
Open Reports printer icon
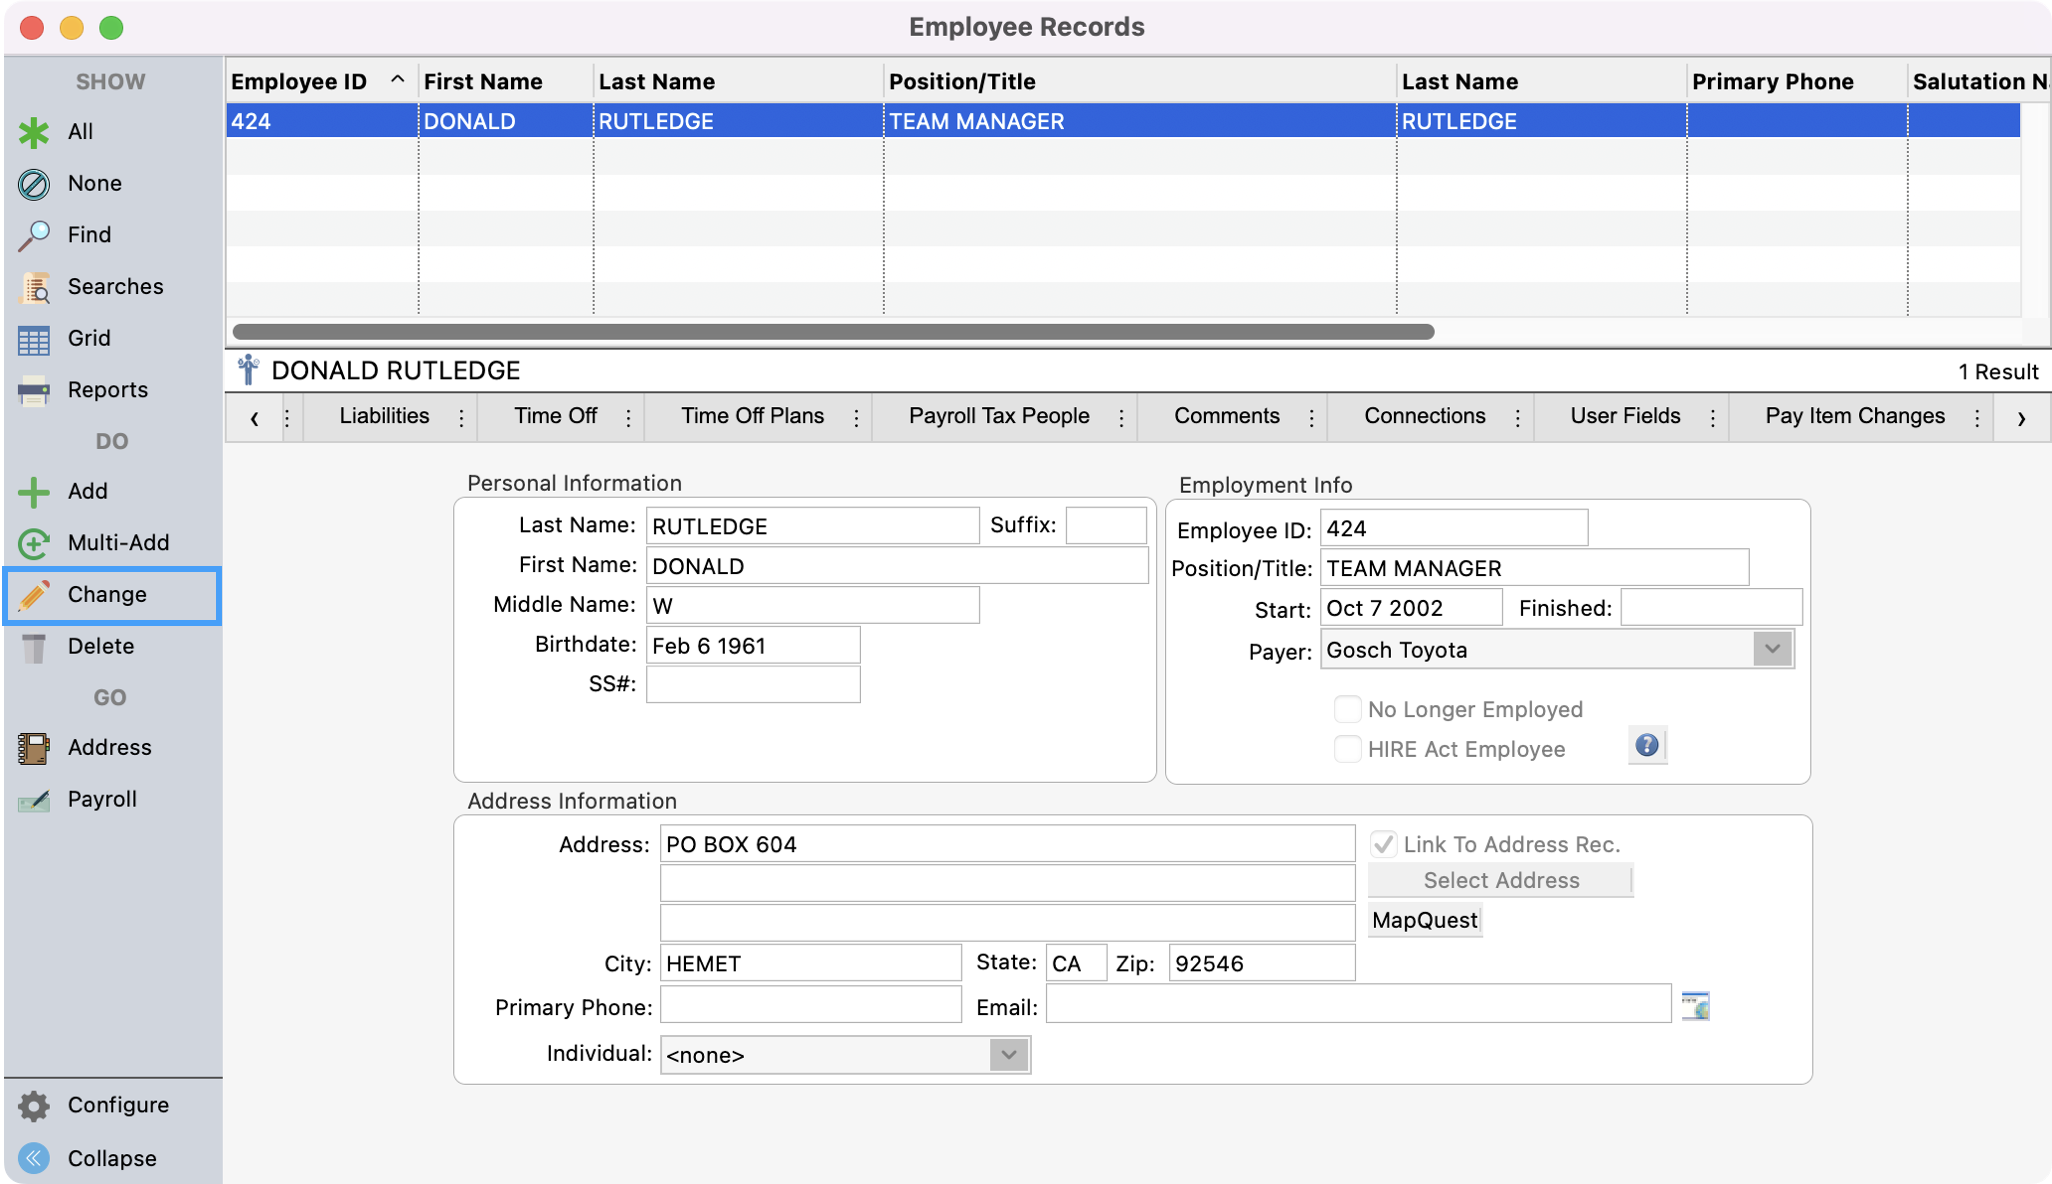pyautogui.click(x=34, y=390)
